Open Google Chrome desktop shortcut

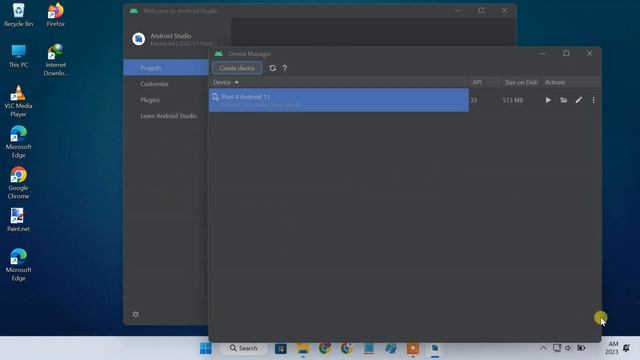[18, 183]
